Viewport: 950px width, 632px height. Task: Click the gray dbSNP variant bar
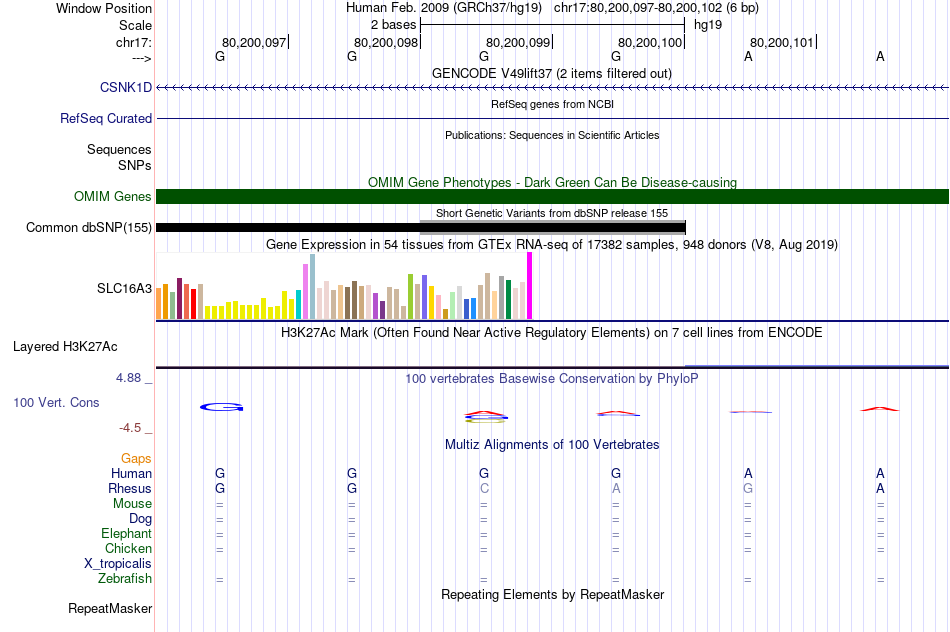[553, 228]
